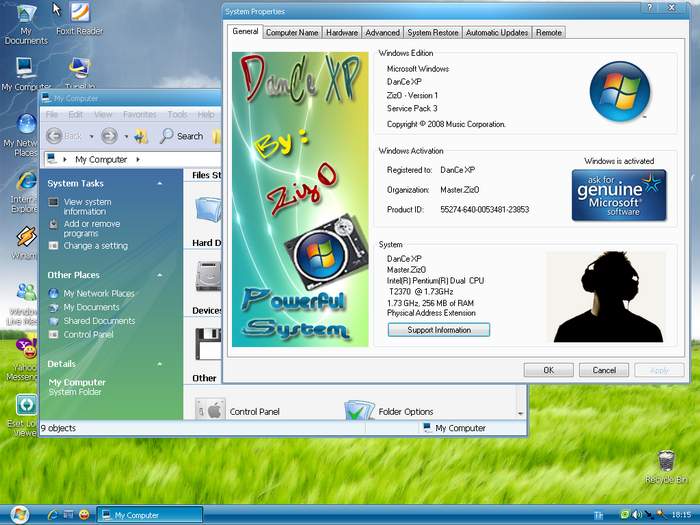The image size is (700, 525).
Task: Click the Start orb button
Action: pos(19,515)
